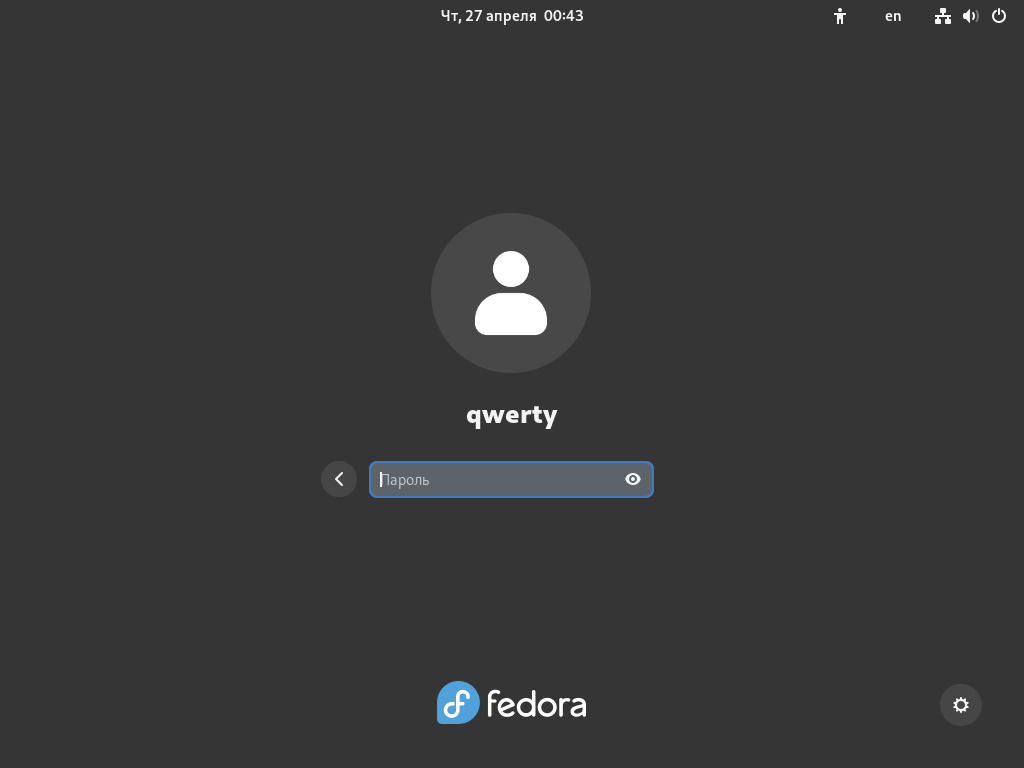
Task: Click the wired network status icon
Action: coord(942,16)
